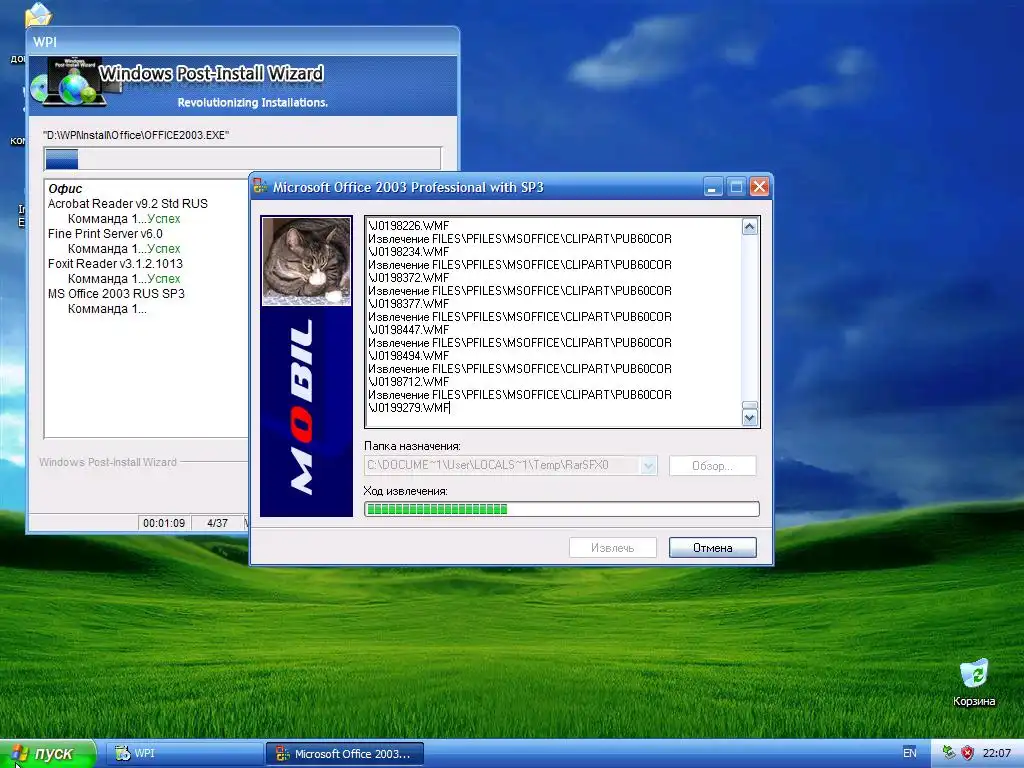Viewport: 1024px width, 768px height.
Task: Select Acrobat Reader v9.2 Std RUS entry
Action: click(127, 204)
